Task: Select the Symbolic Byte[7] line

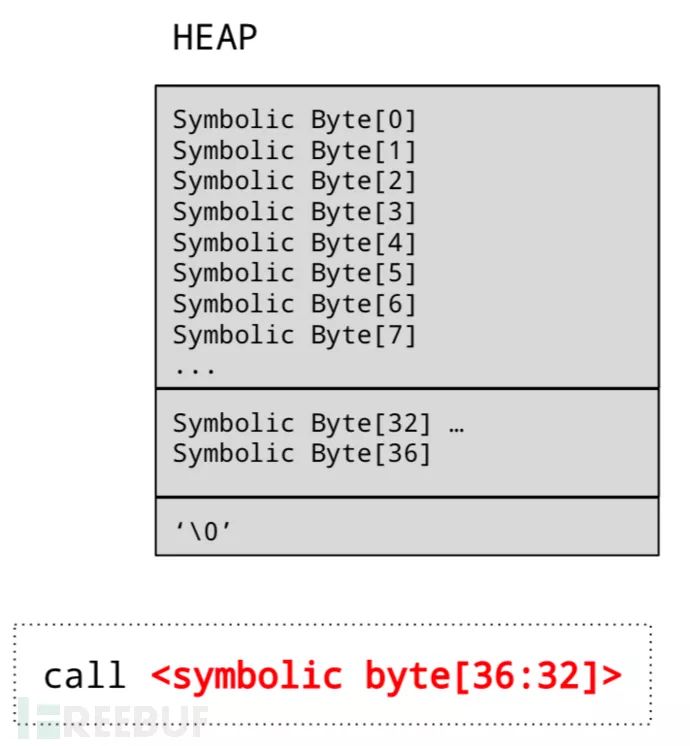Action: [294, 335]
